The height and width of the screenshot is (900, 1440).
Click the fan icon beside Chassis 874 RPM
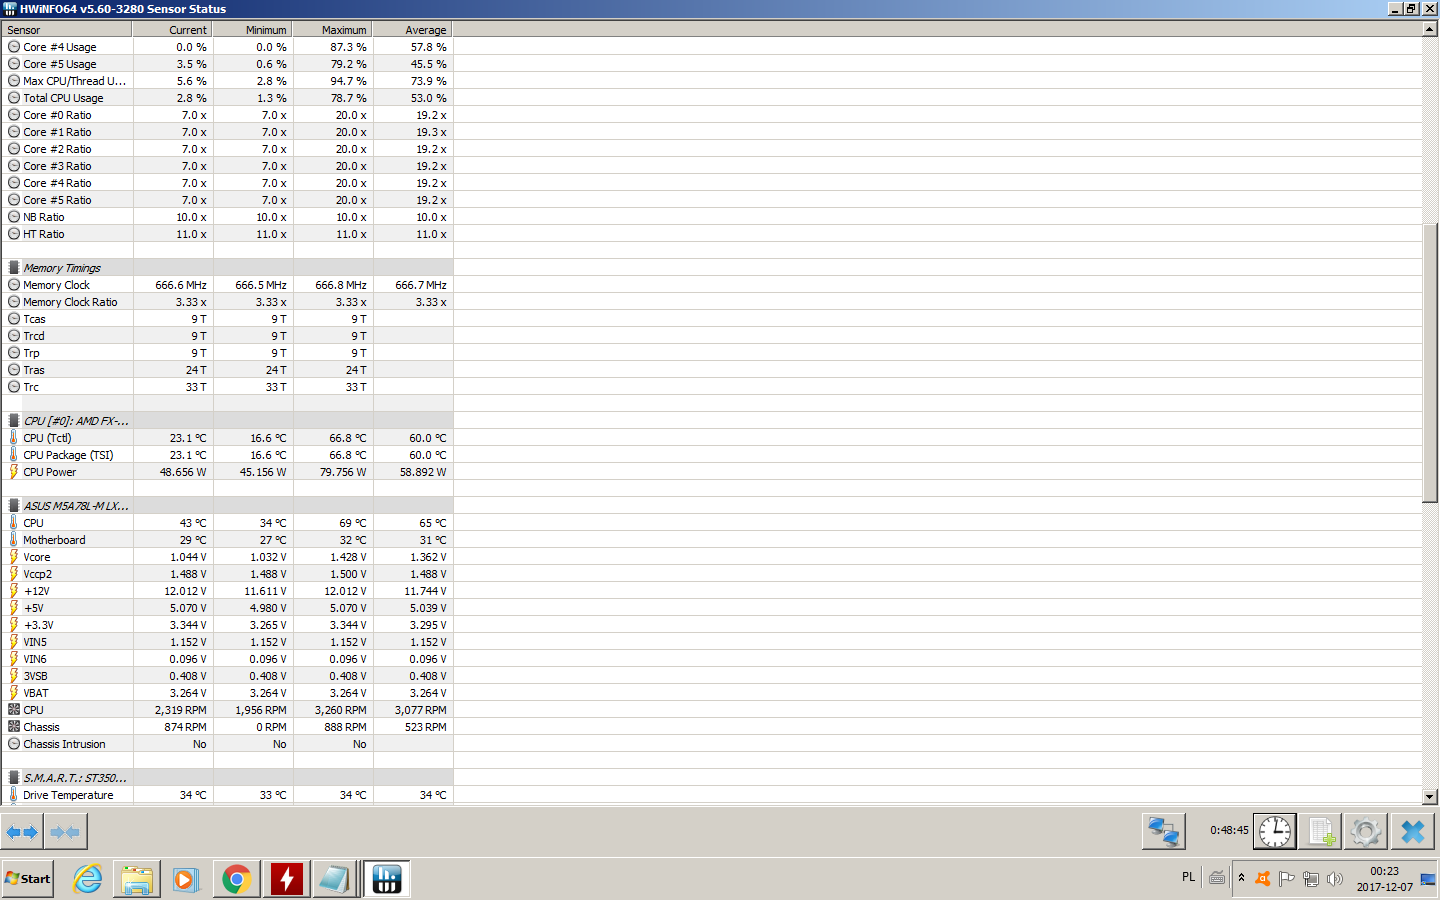click(14, 727)
